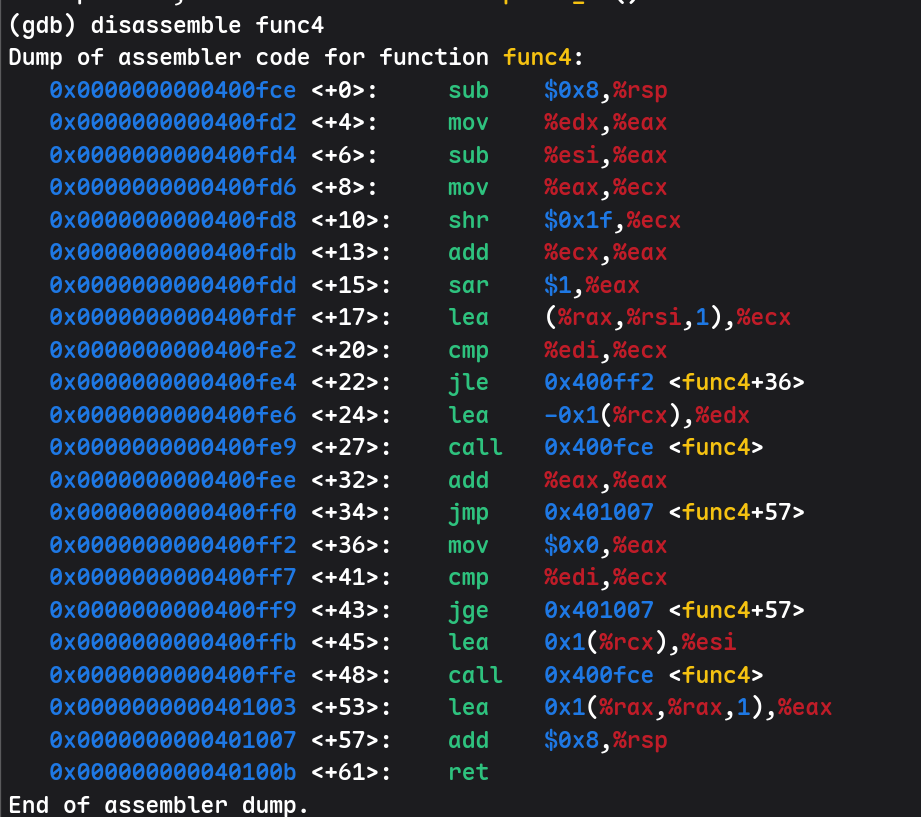The width and height of the screenshot is (921, 817).
Task: Click operand '-0x1(%rcx),%edx'
Action: click(x=647, y=415)
